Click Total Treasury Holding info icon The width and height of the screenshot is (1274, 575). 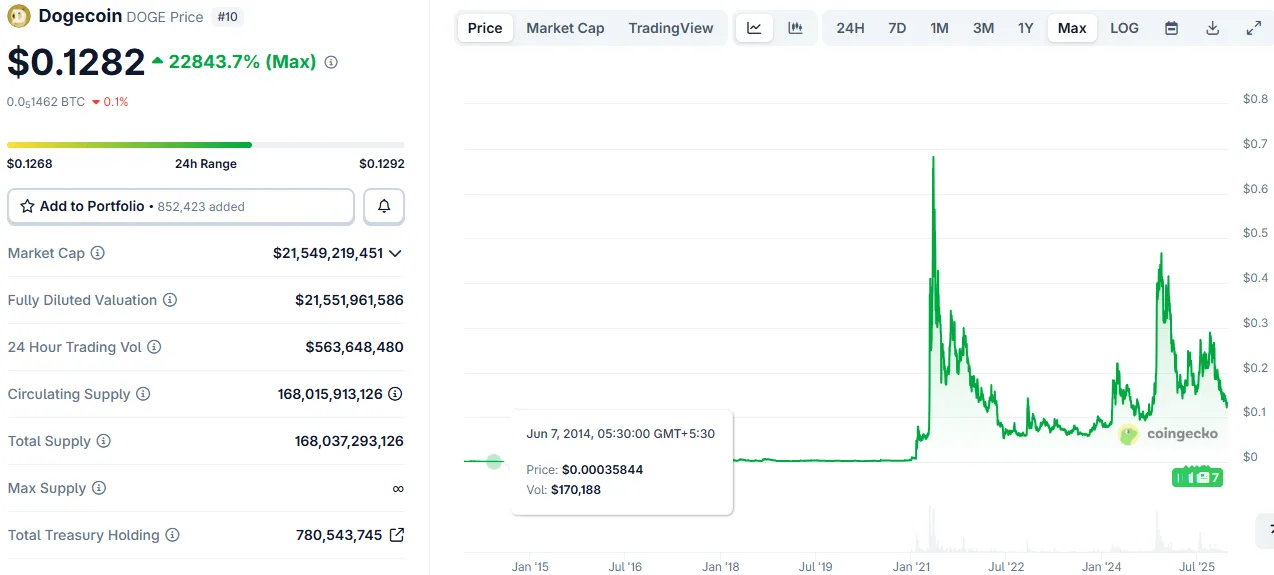[172, 535]
